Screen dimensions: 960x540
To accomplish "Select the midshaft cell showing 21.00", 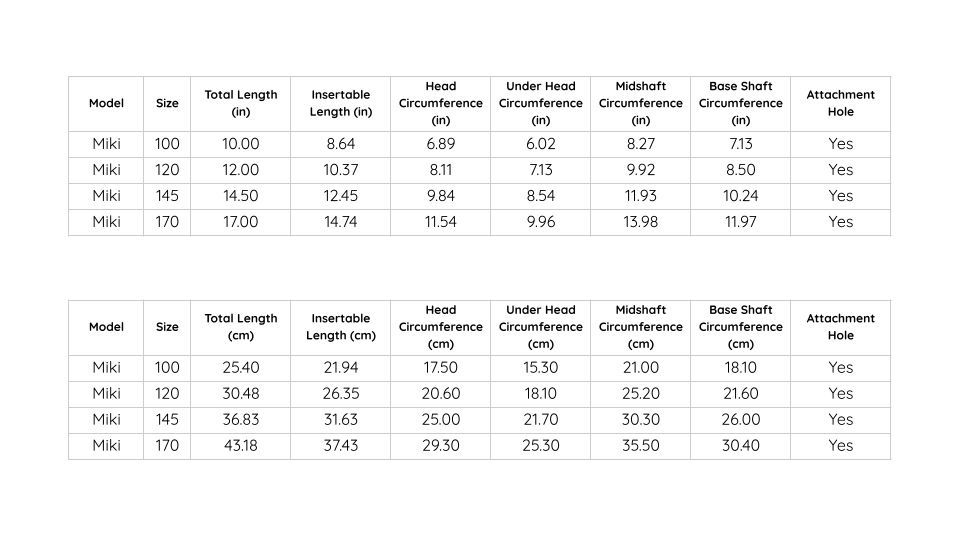I will [641, 368].
